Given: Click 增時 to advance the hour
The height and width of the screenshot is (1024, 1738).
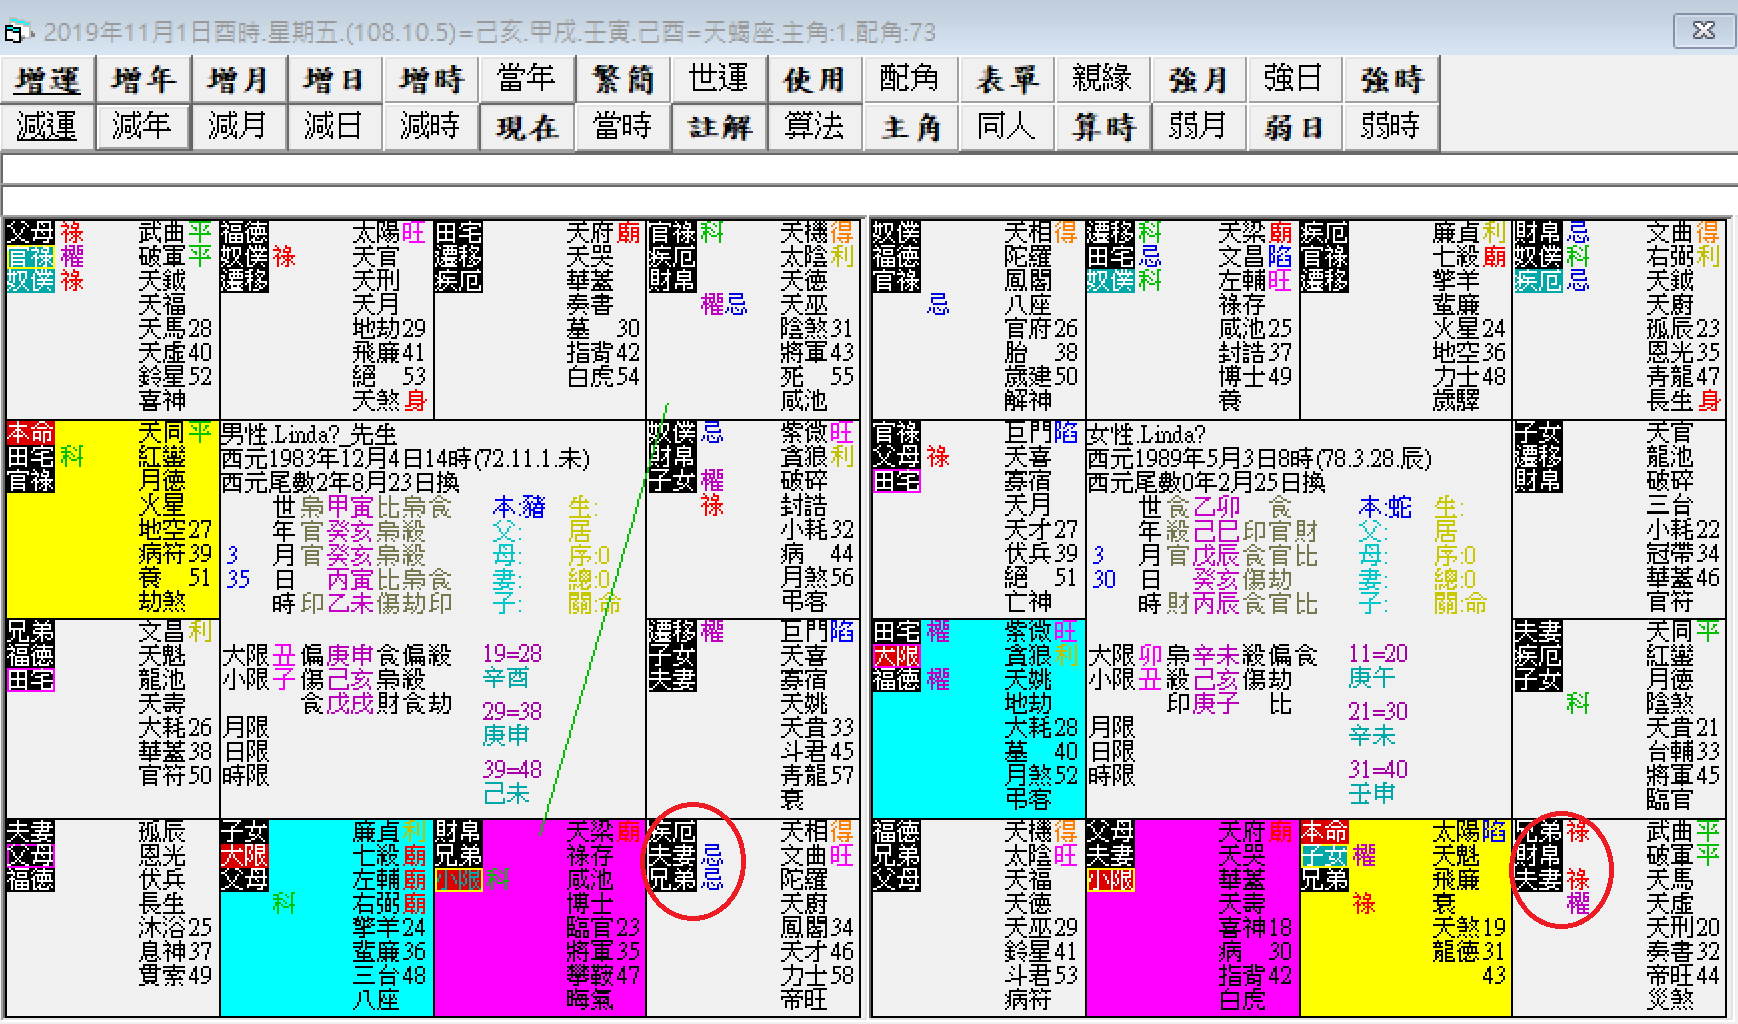Looking at the screenshot, I should pyautogui.click(x=431, y=80).
